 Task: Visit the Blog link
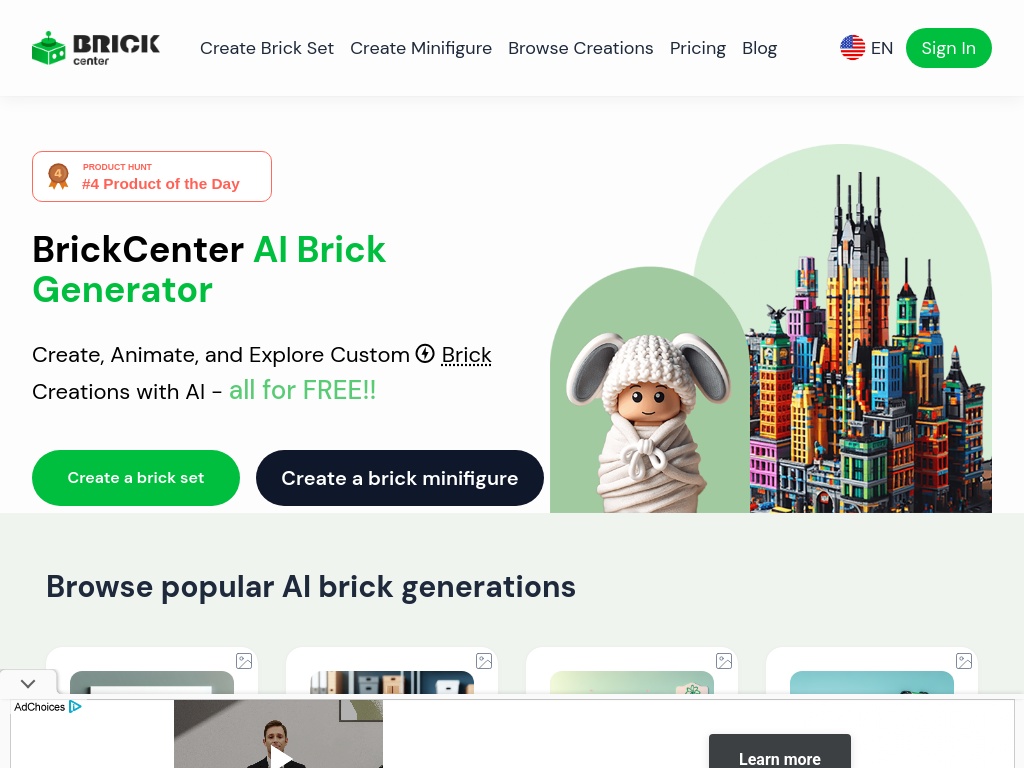(x=760, y=48)
